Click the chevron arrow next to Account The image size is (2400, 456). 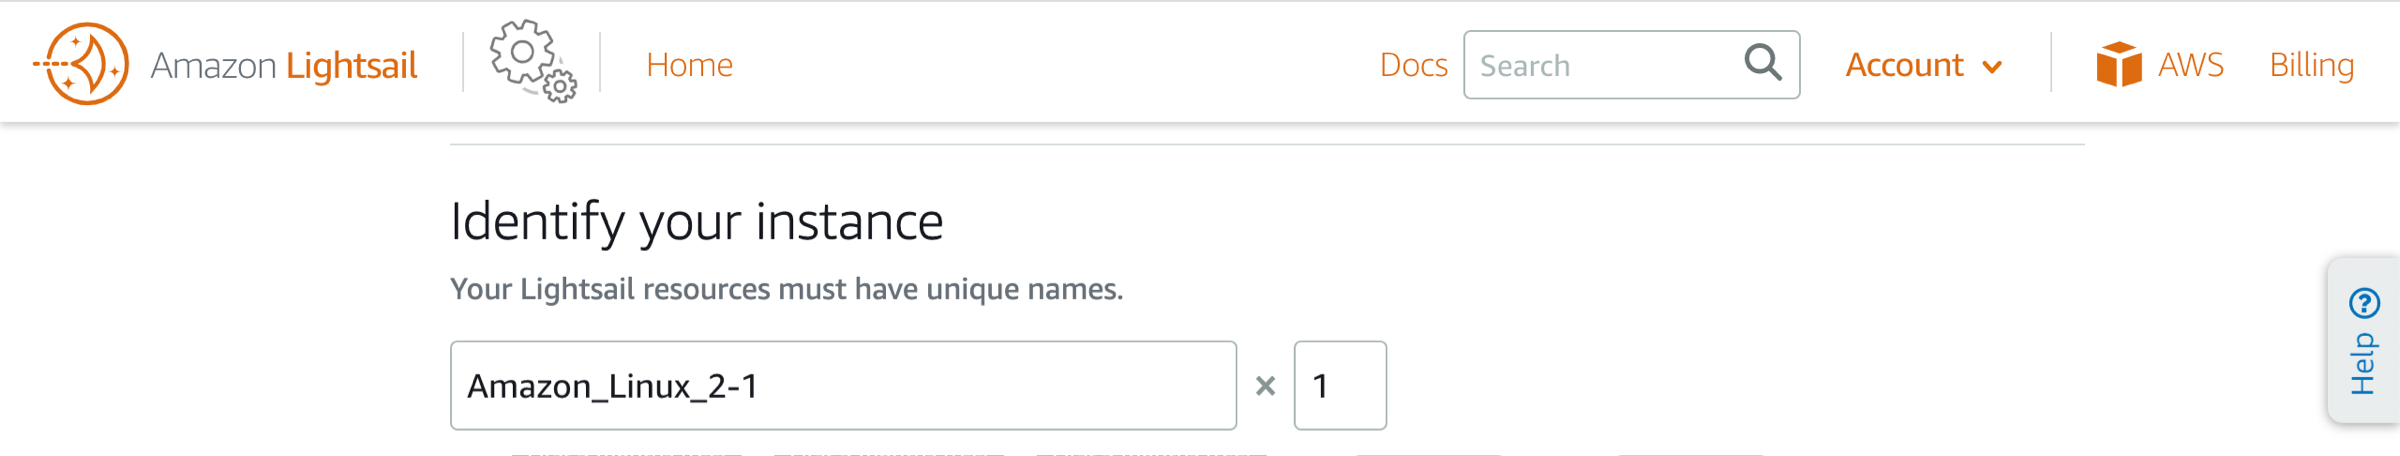tap(1992, 67)
